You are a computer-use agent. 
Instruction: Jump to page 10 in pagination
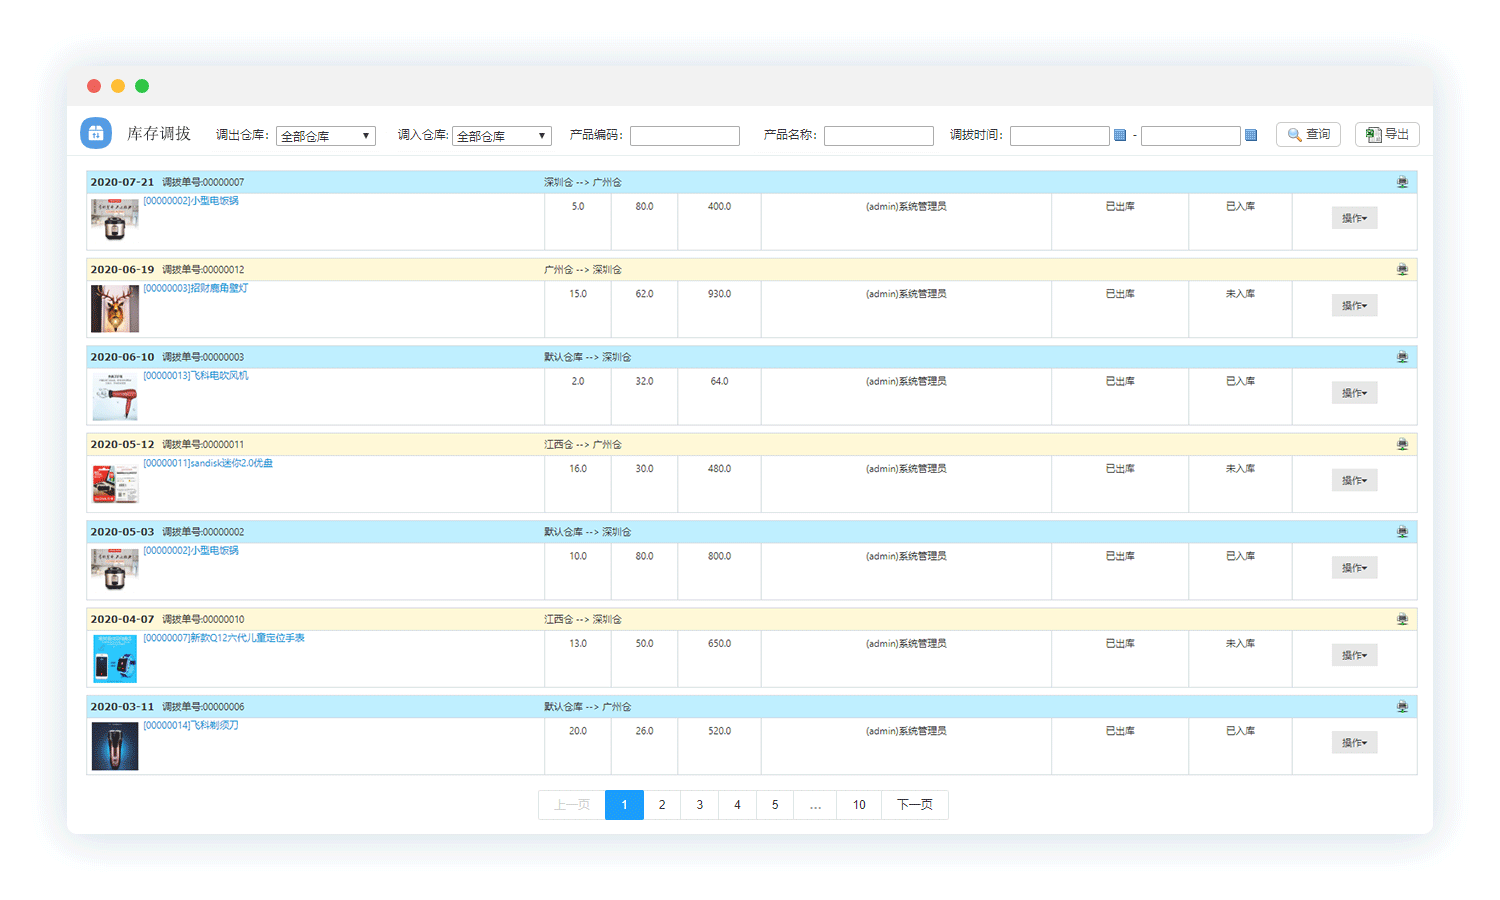[x=859, y=805]
